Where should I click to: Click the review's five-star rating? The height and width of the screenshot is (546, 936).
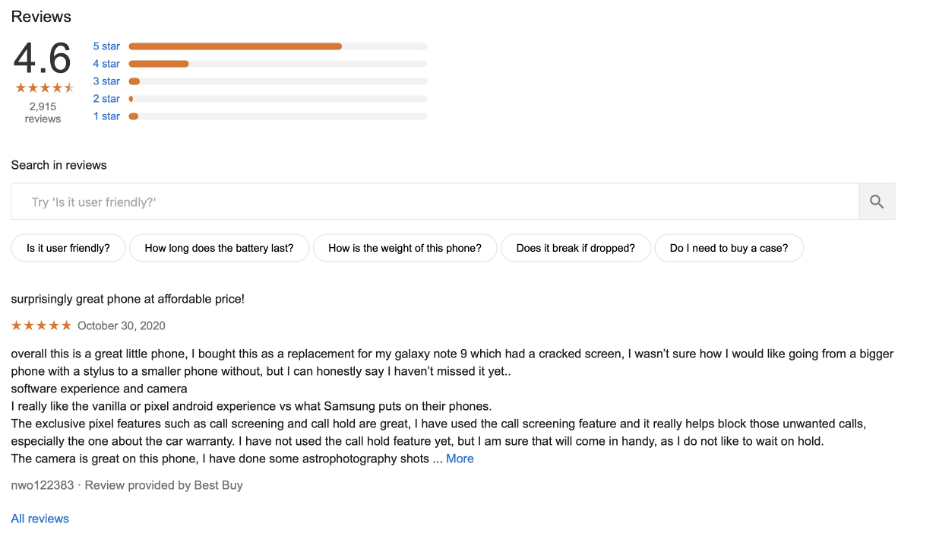click(41, 326)
